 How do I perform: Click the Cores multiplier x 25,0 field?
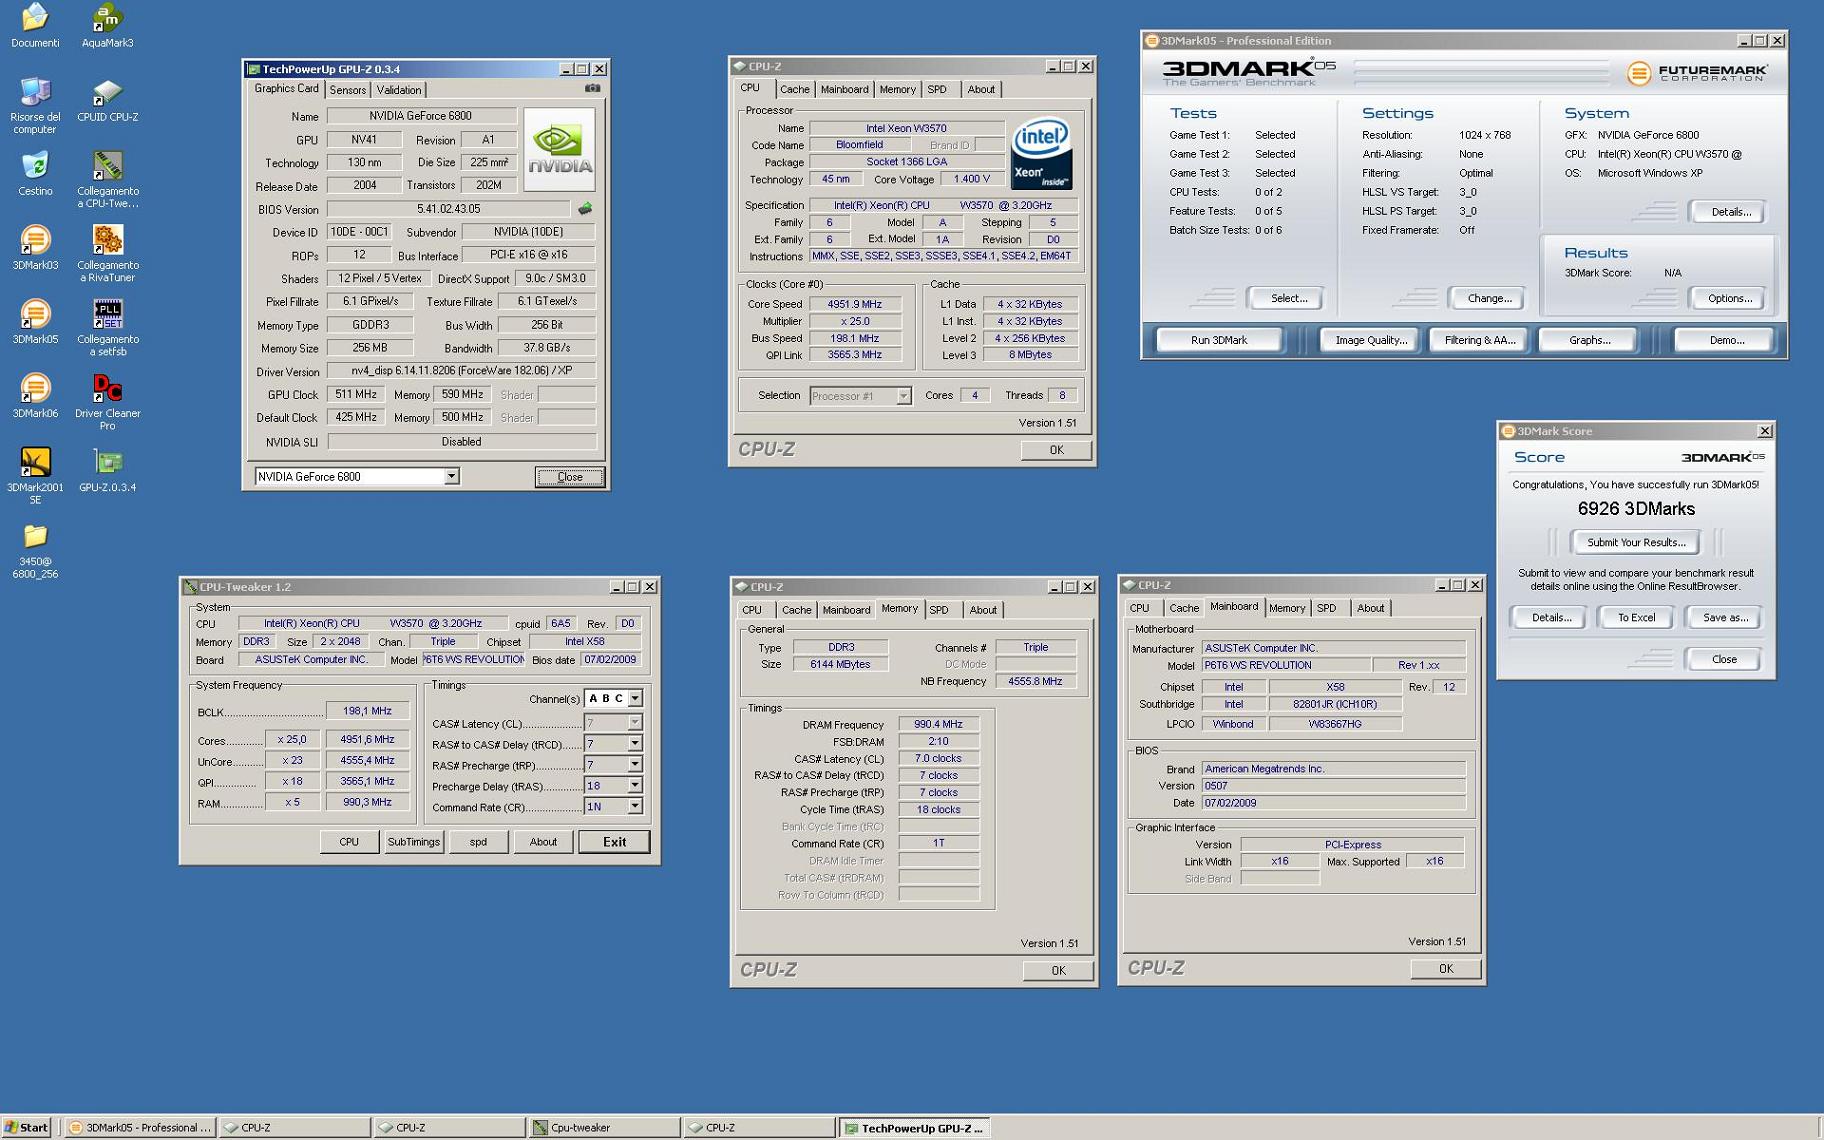(x=292, y=740)
